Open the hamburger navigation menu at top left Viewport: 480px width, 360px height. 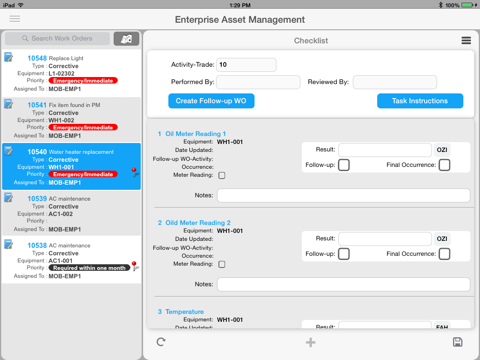[x=15, y=19]
